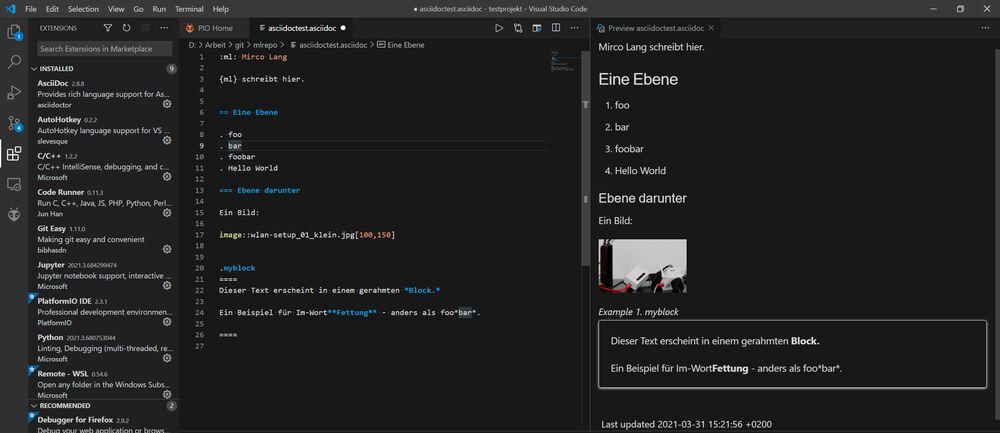The image size is (1000, 433).
Task: Refresh the extensions list
Action: pyautogui.click(x=126, y=28)
